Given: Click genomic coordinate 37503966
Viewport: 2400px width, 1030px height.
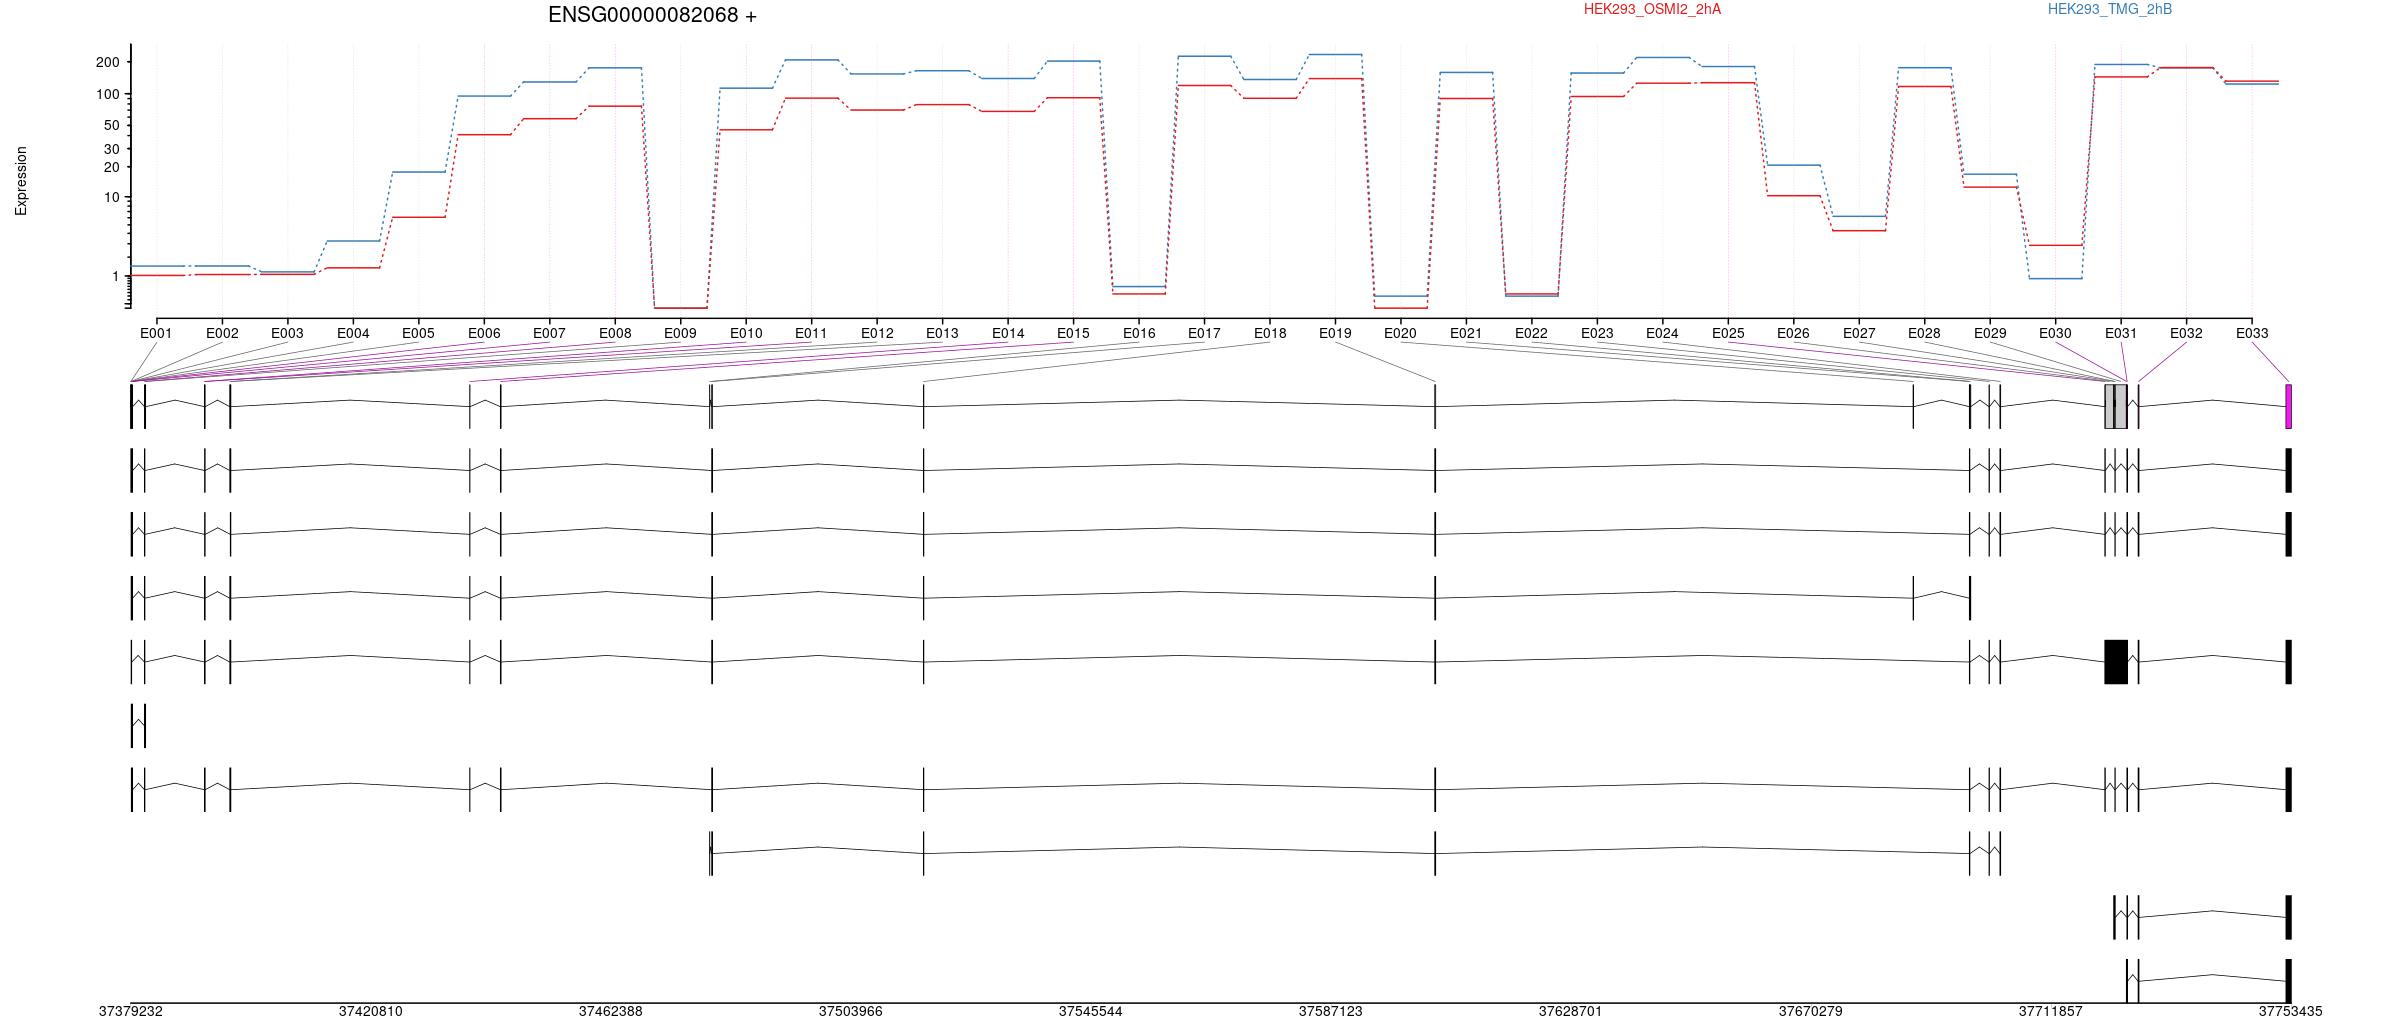Looking at the screenshot, I should click(x=851, y=1012).
